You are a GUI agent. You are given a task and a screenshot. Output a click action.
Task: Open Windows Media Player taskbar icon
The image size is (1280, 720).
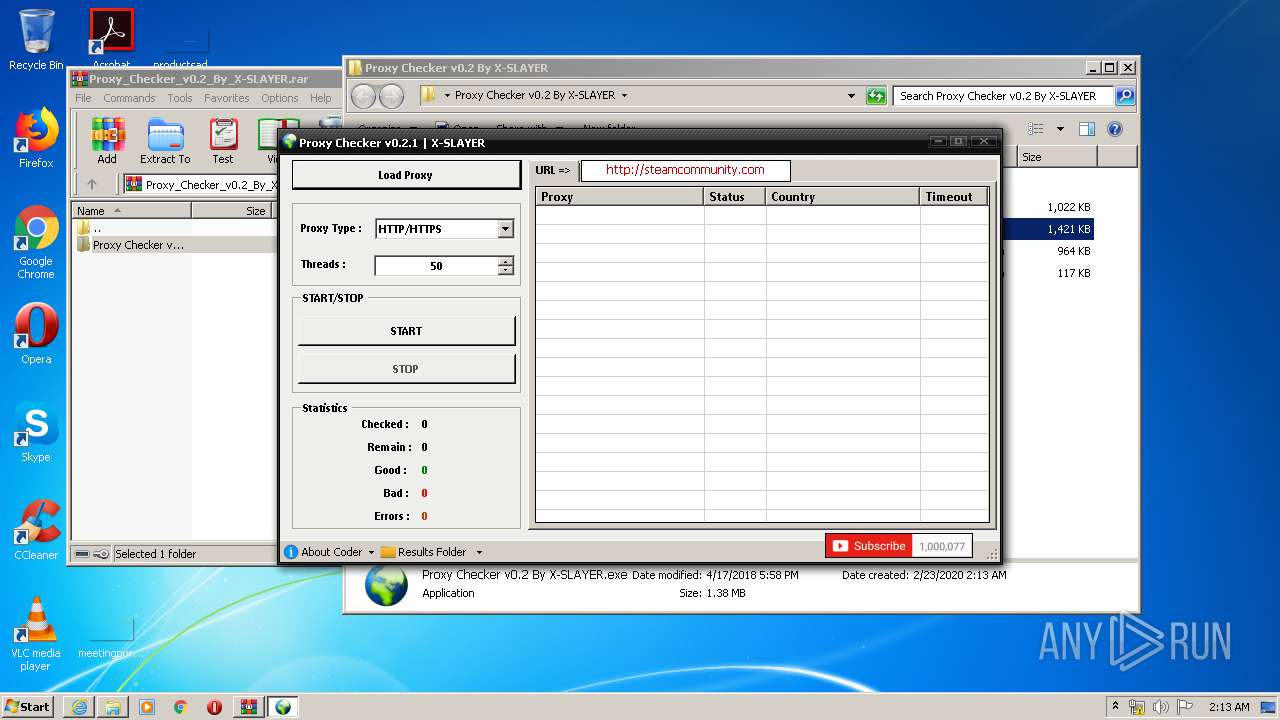[x=147, y=707]
